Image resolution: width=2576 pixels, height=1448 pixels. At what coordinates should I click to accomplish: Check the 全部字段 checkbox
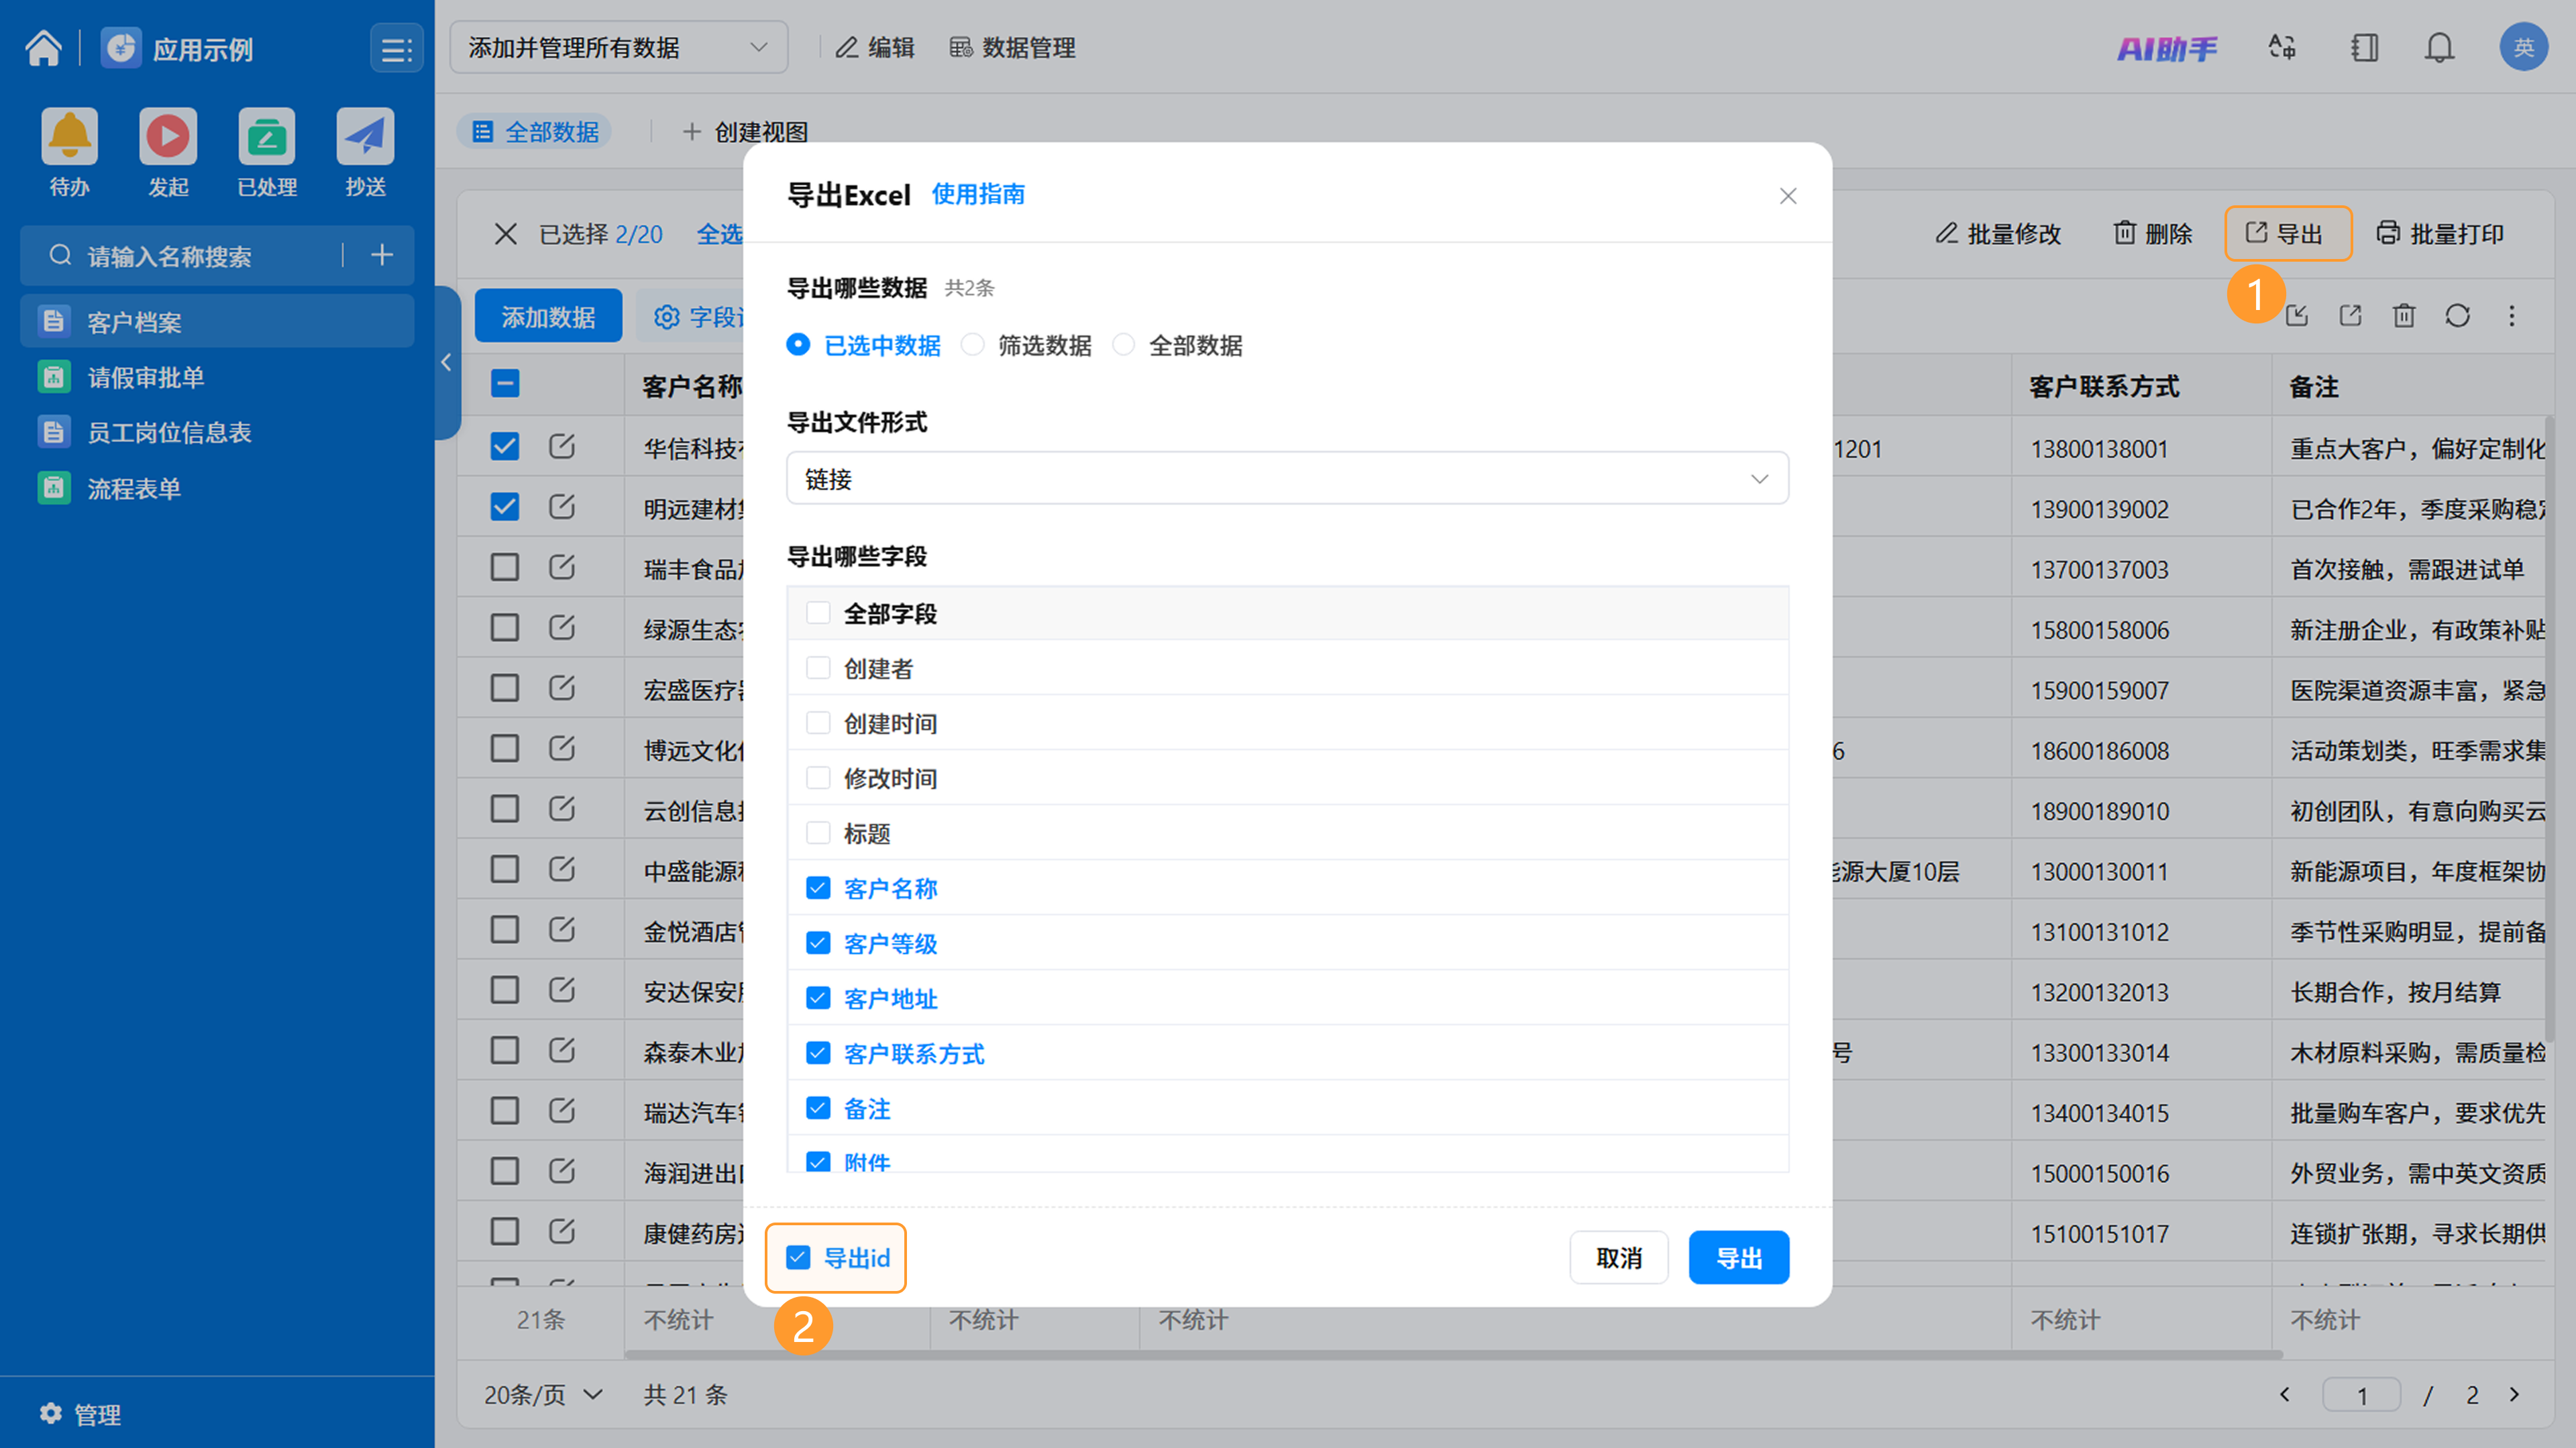[818, 613]
